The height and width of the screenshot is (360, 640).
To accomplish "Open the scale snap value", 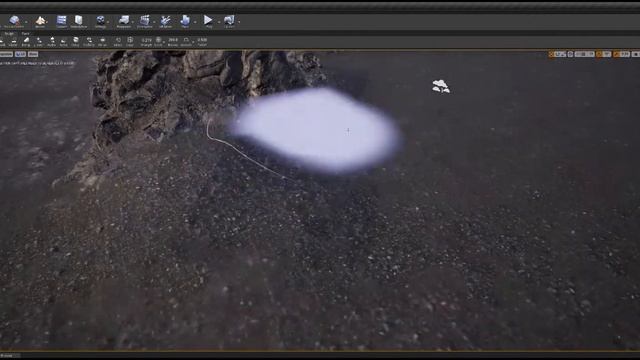I will [x=625, y=54].
